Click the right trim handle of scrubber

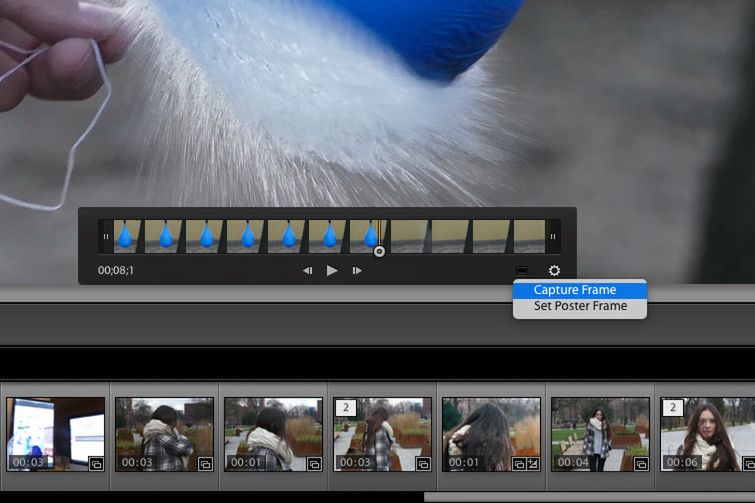click(553, 236)
